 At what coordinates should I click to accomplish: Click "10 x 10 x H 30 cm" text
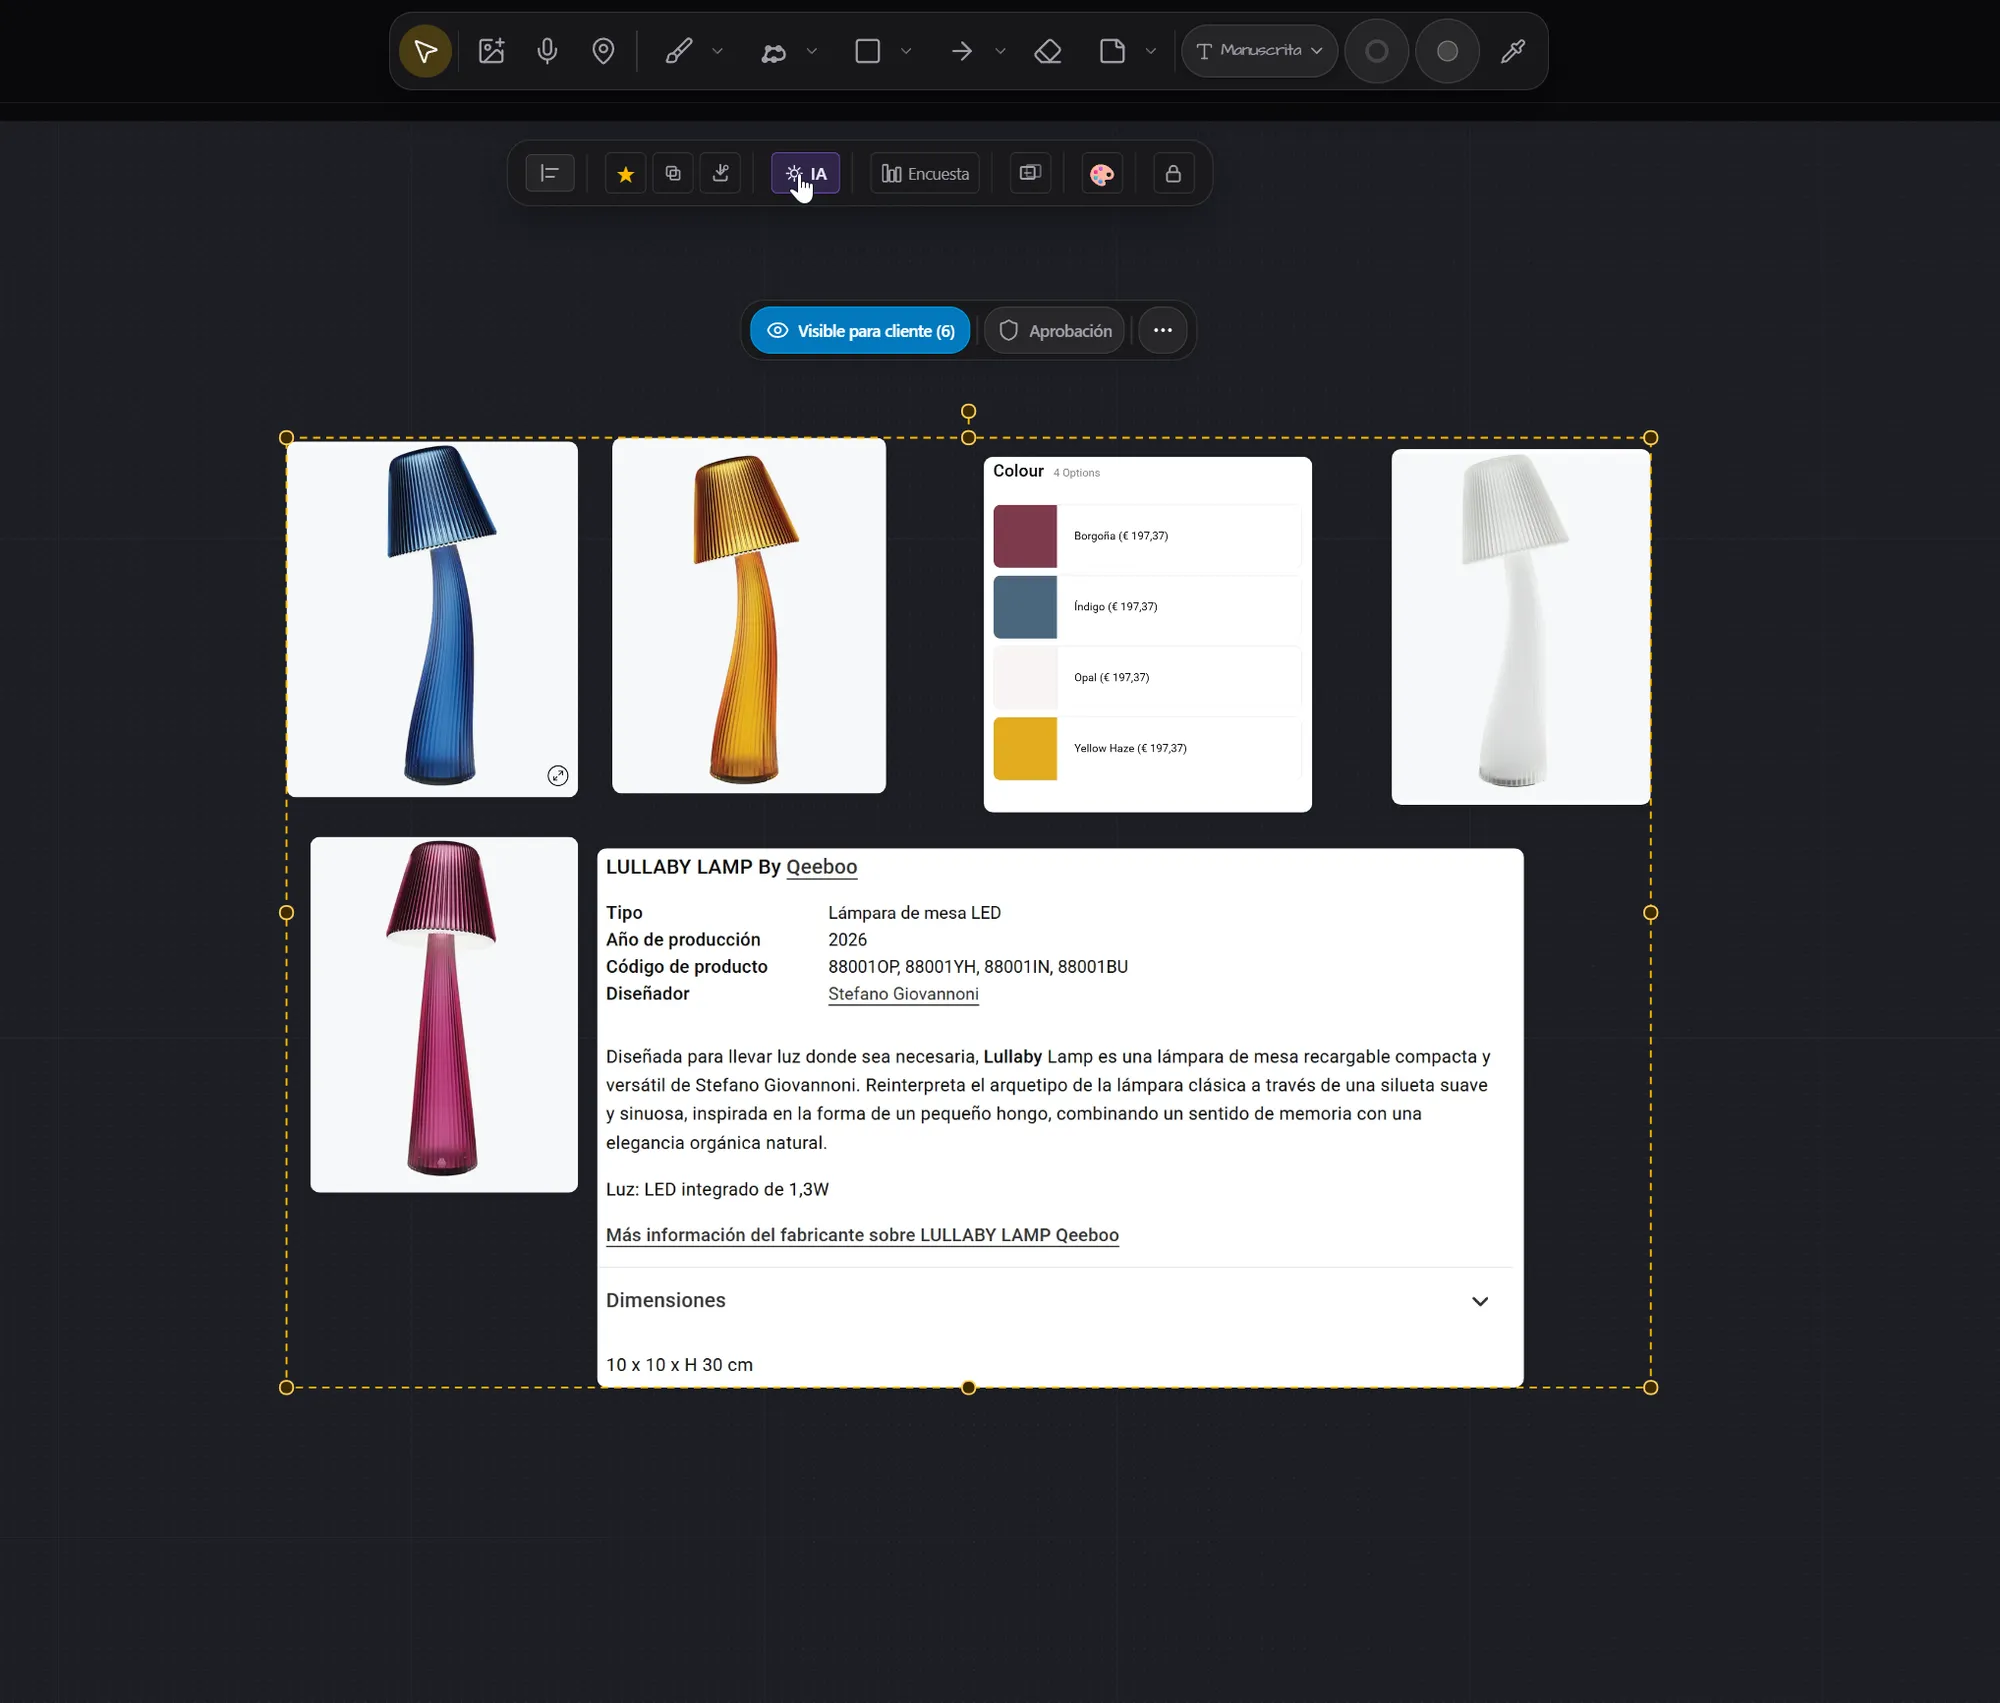click(679, 1365)
